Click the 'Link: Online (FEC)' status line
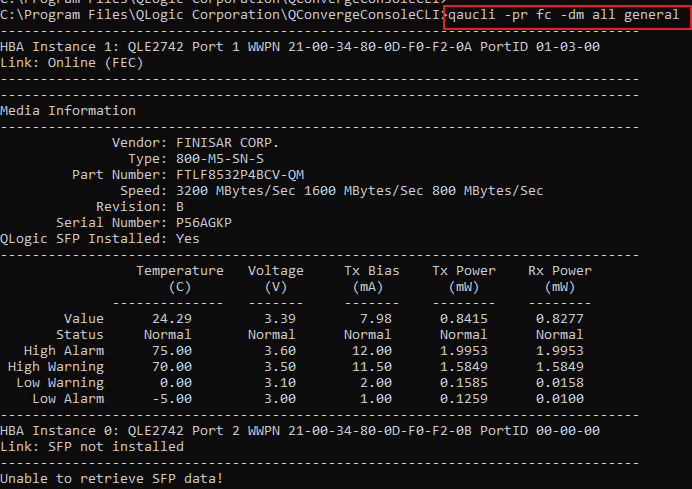The height and width of the screenshot is (489, 692). 71,63
